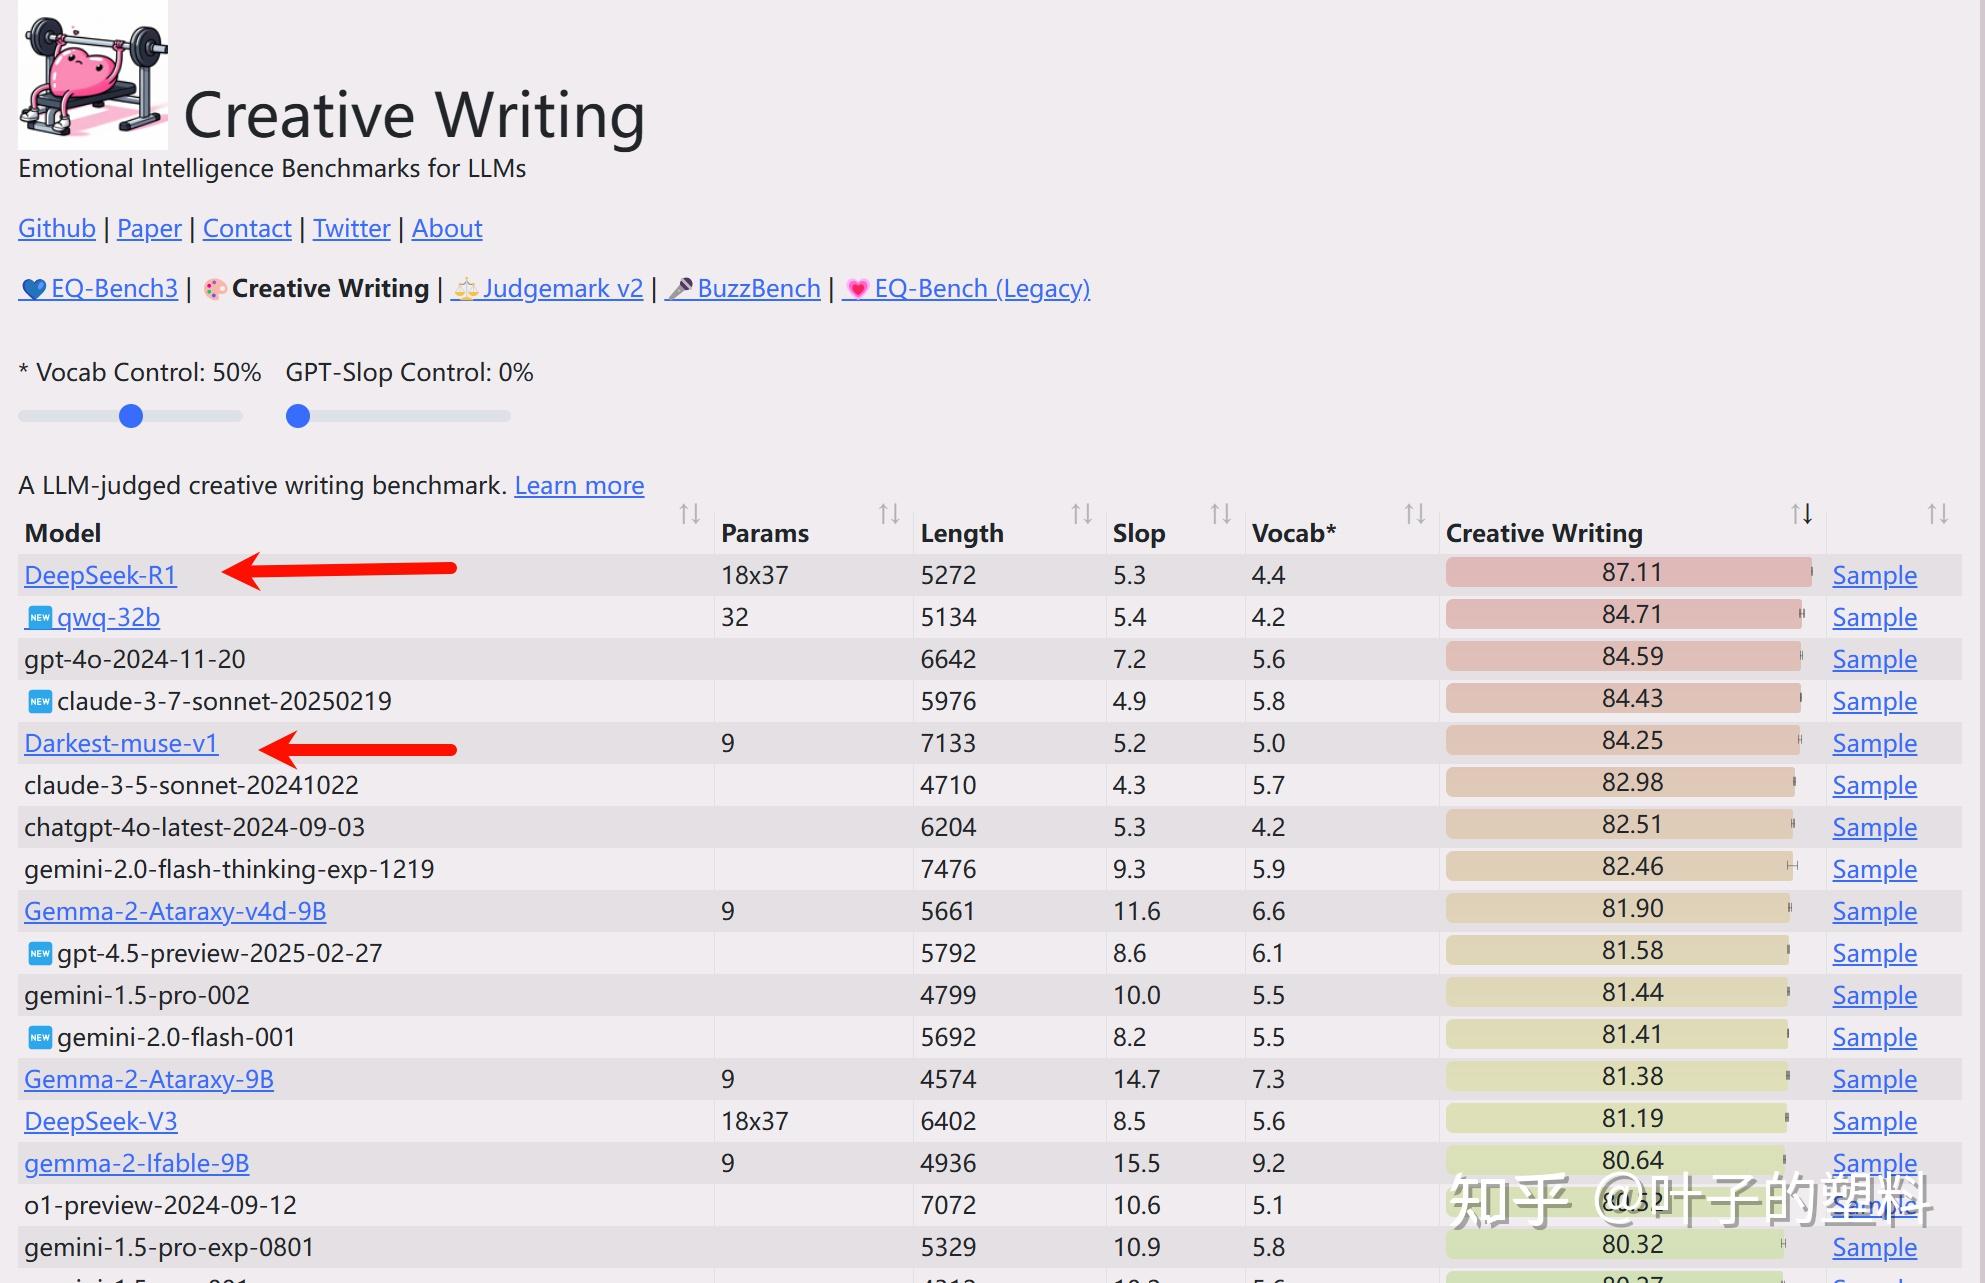The height and width of the screenshot is (1283, 1985).
Task: Open the Github link
Action: tap(57, 229)
